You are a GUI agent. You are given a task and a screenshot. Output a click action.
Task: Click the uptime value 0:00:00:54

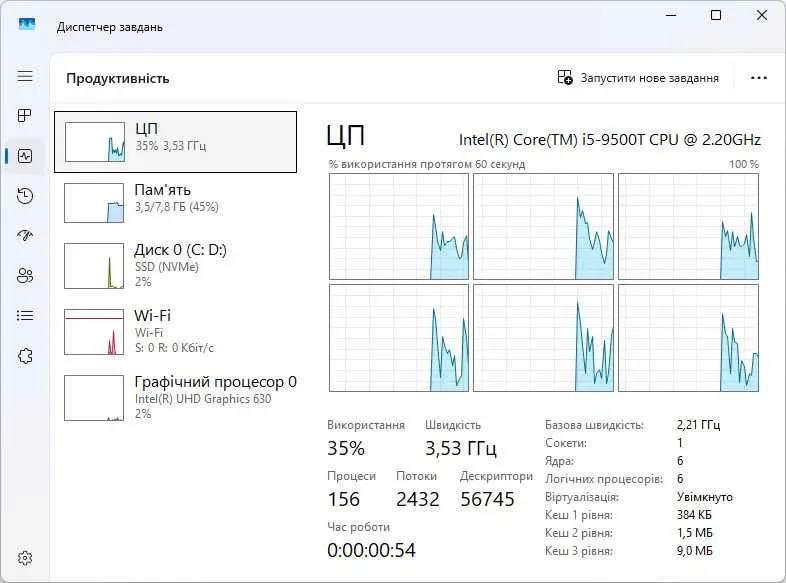(371, 550)
